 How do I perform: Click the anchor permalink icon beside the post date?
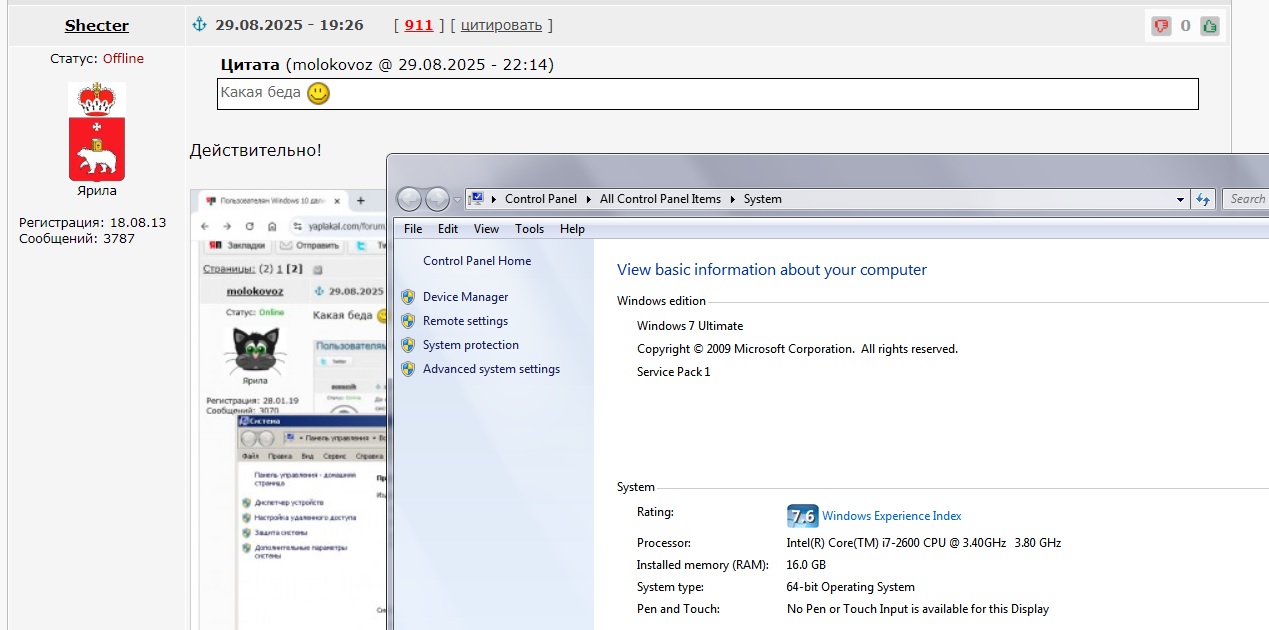click(x=198, y=24)
